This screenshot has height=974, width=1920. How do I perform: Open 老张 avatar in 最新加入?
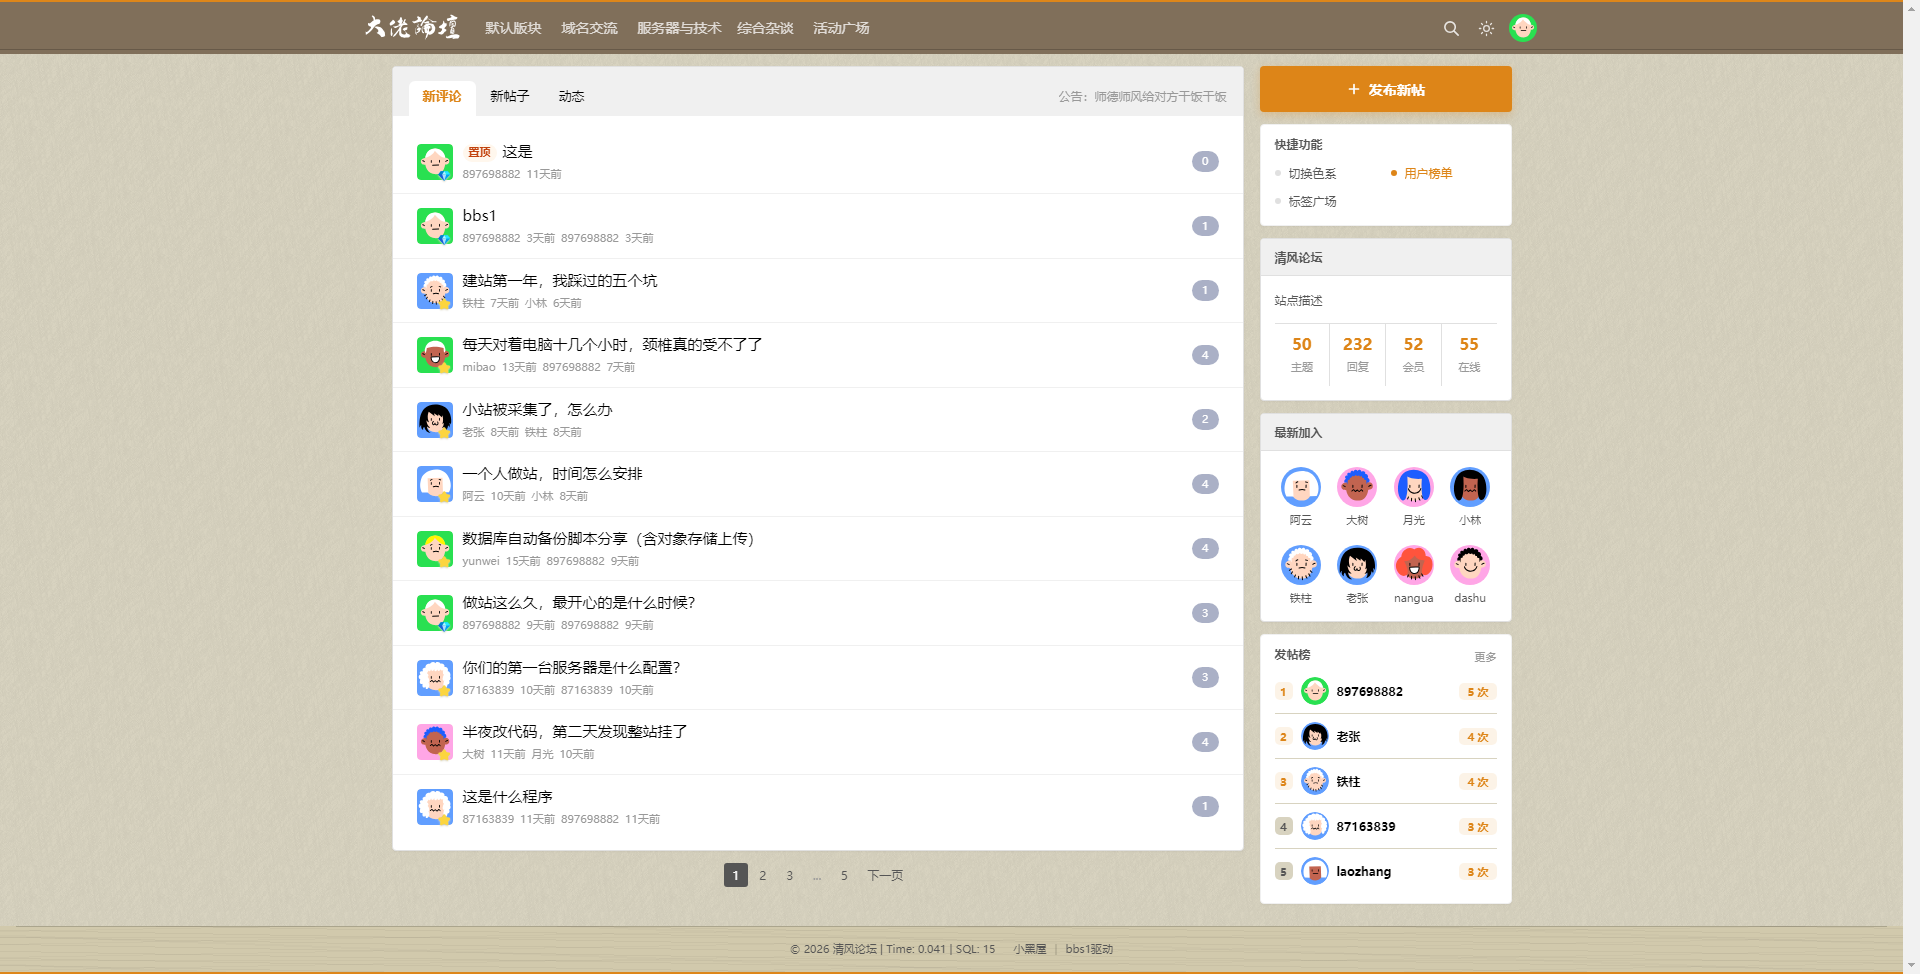pos(1356,565)
